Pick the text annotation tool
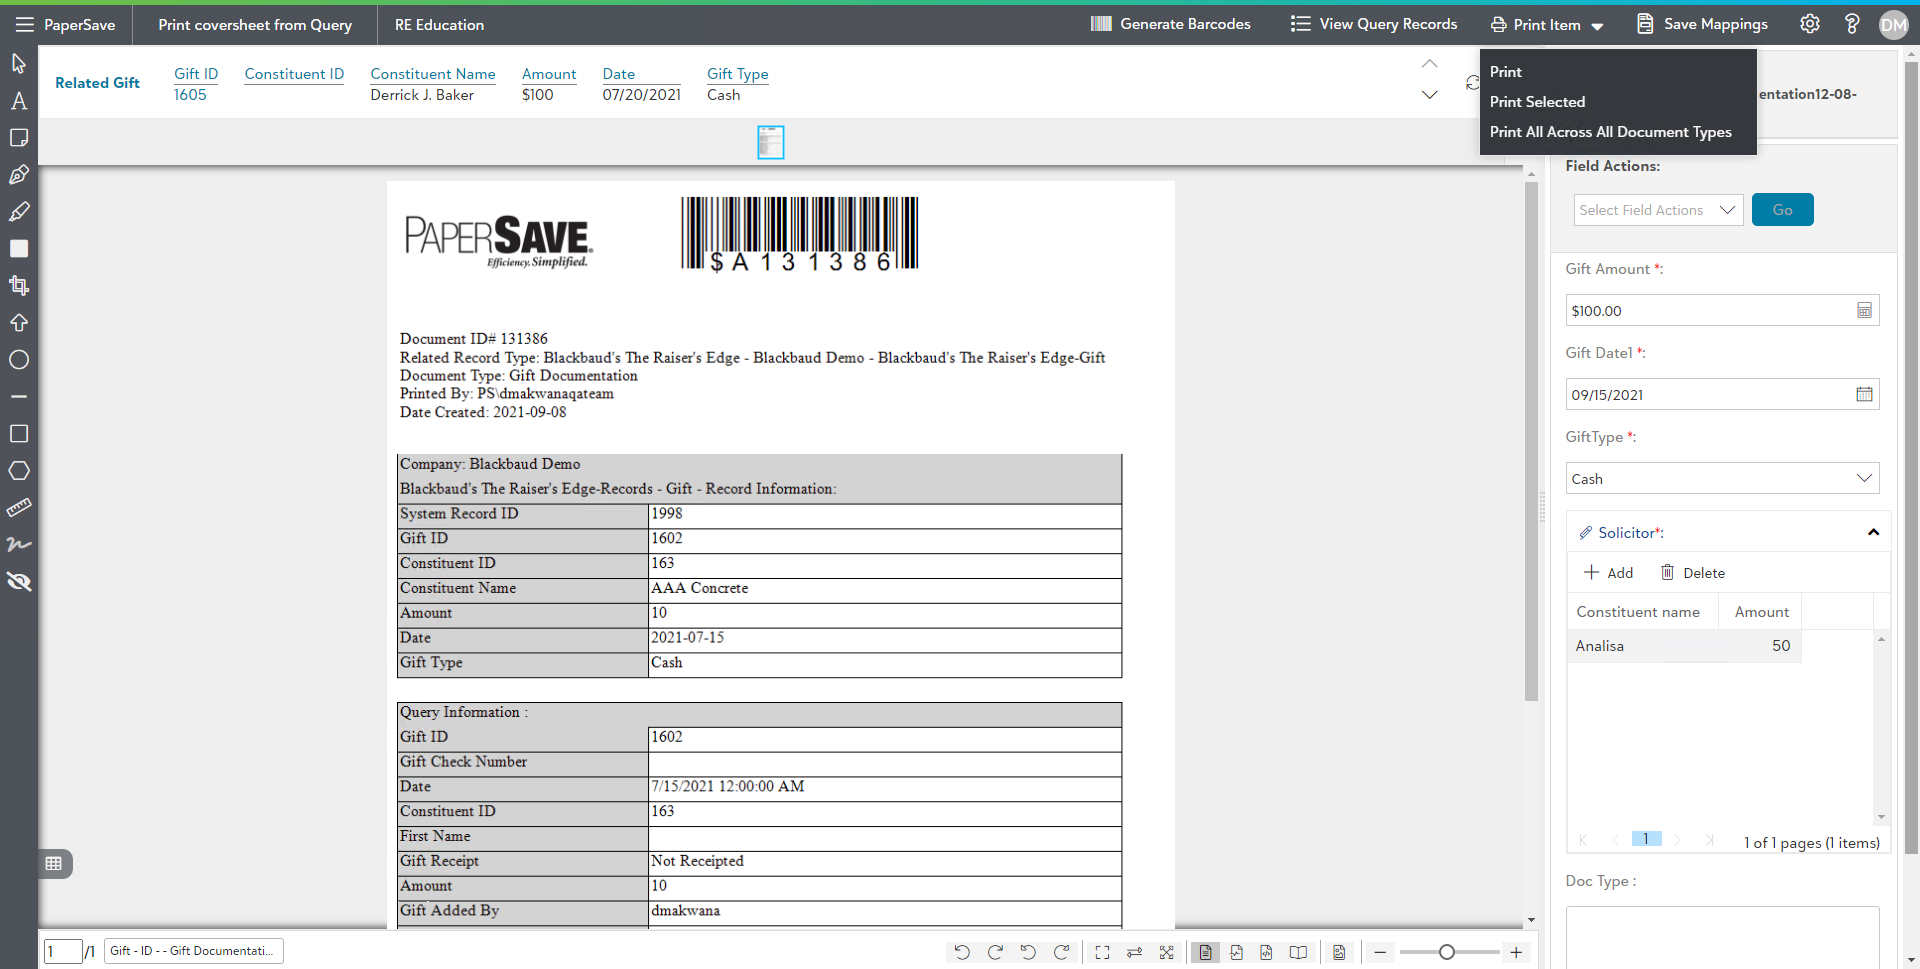The width and height of the screenshot is (1920, 969). (19, 101)
